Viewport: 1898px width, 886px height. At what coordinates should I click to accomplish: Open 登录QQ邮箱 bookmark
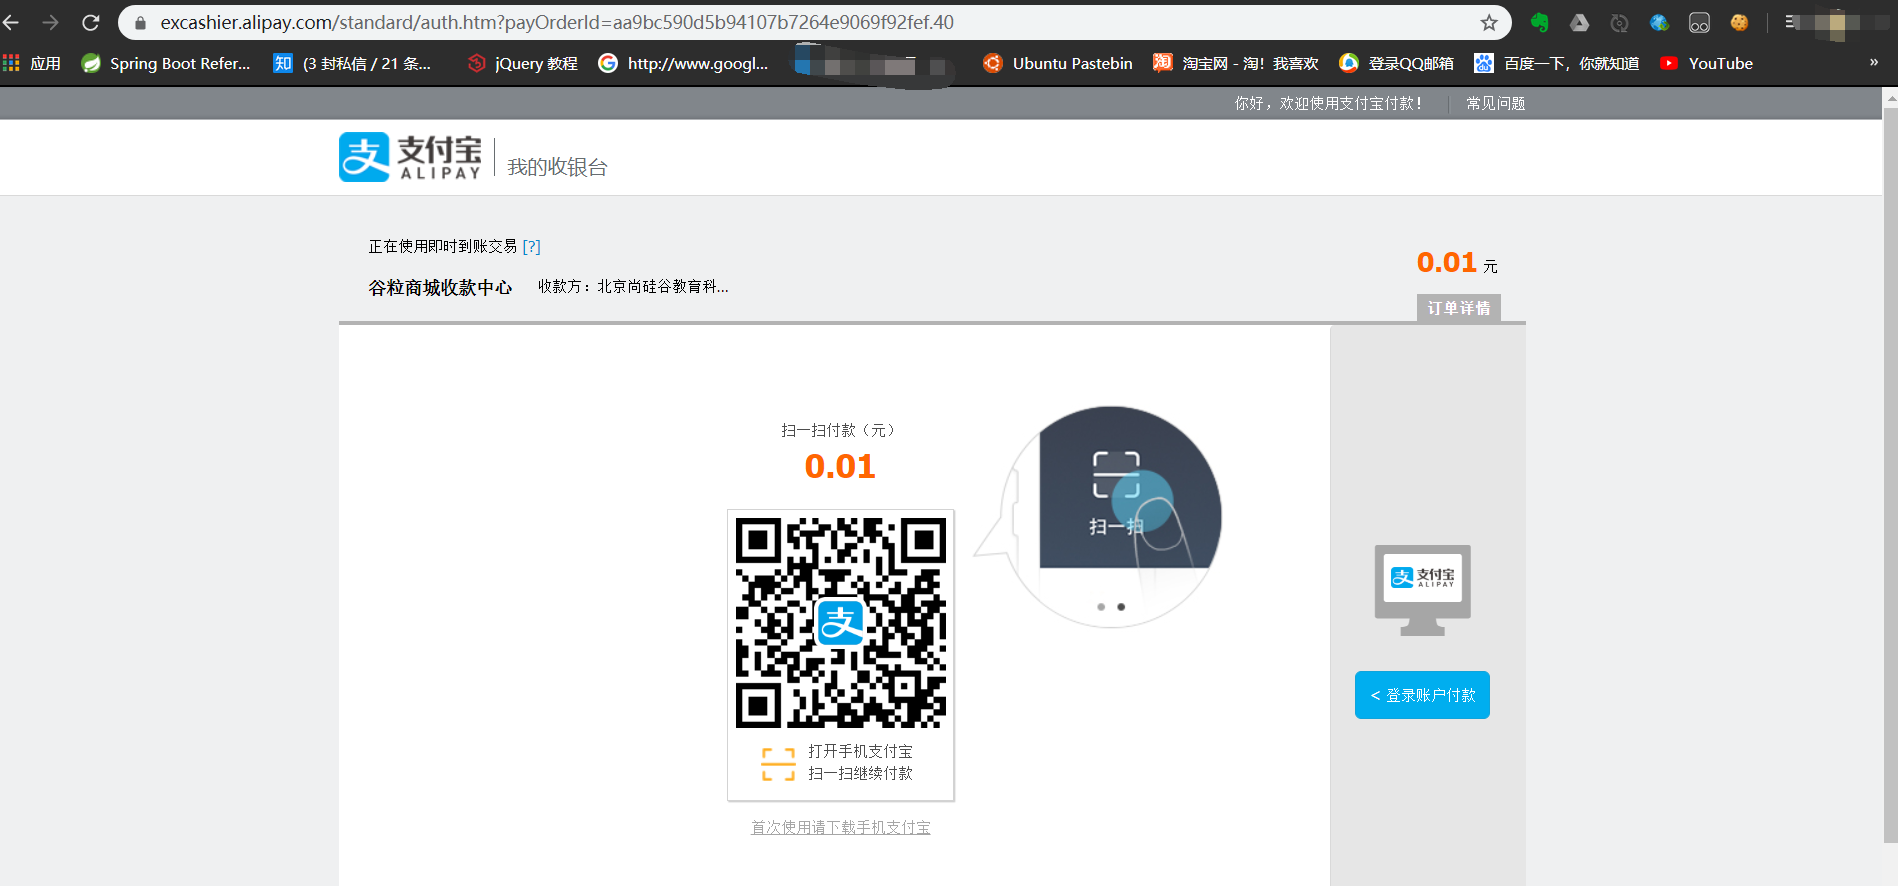click(1397, 63)
